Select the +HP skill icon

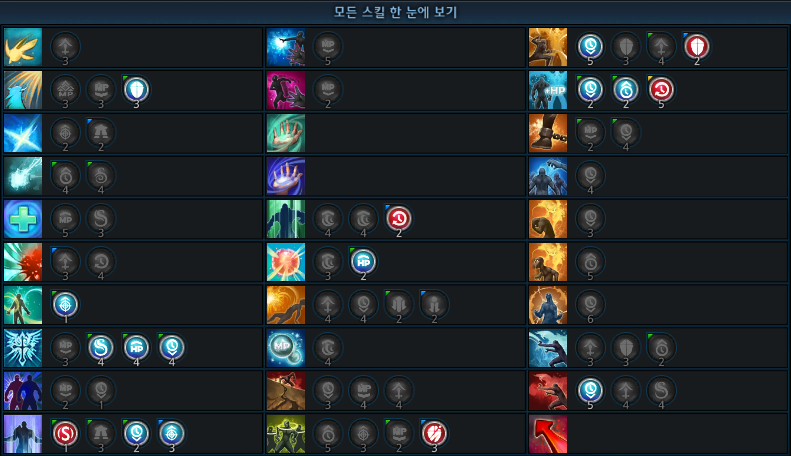(x=548, y=90)
